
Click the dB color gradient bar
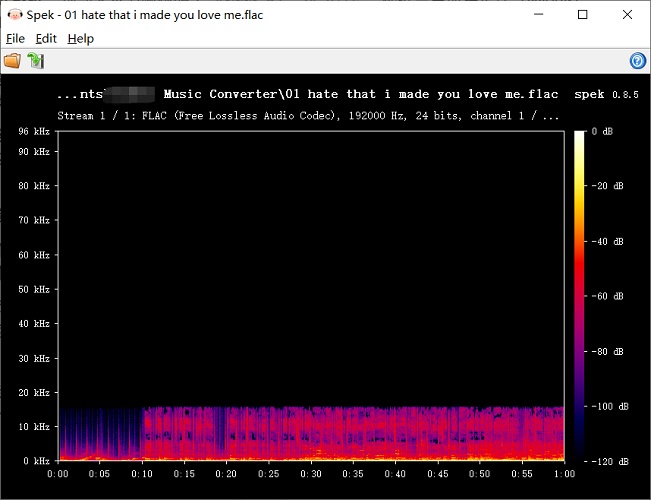pos(579,296)
